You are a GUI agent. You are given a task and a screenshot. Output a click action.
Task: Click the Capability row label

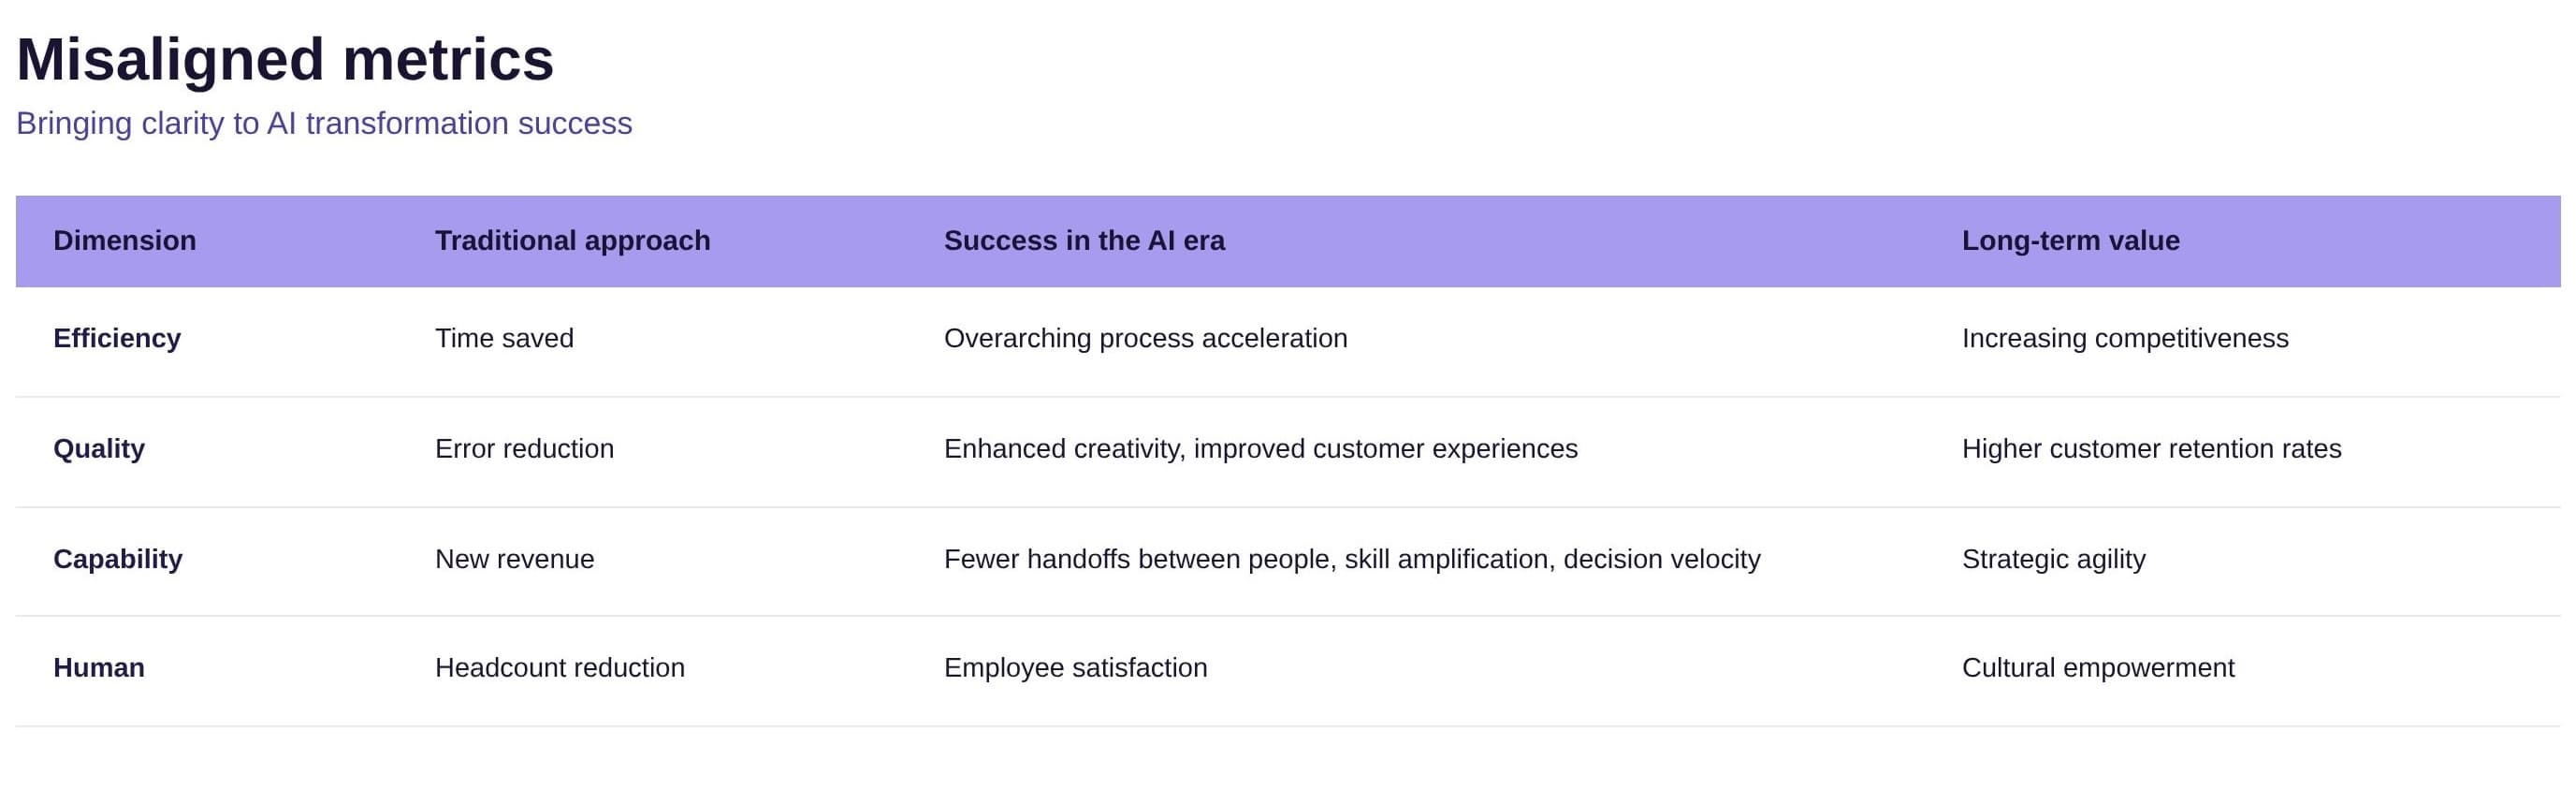pyautogui.click(x=118, y=558)
